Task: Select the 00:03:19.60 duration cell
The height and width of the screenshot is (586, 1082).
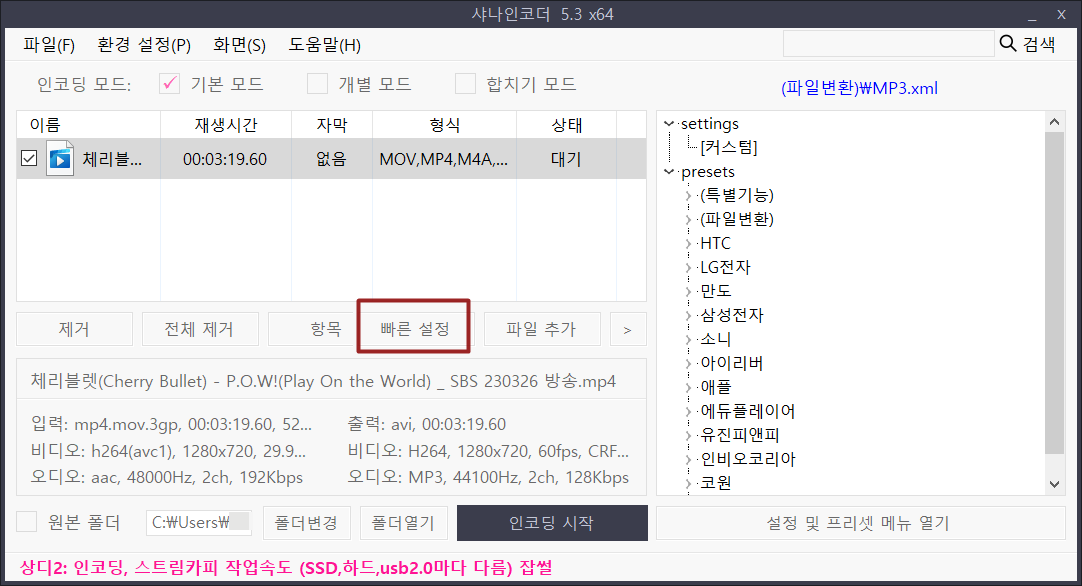Action: click(x=225, y=159)
